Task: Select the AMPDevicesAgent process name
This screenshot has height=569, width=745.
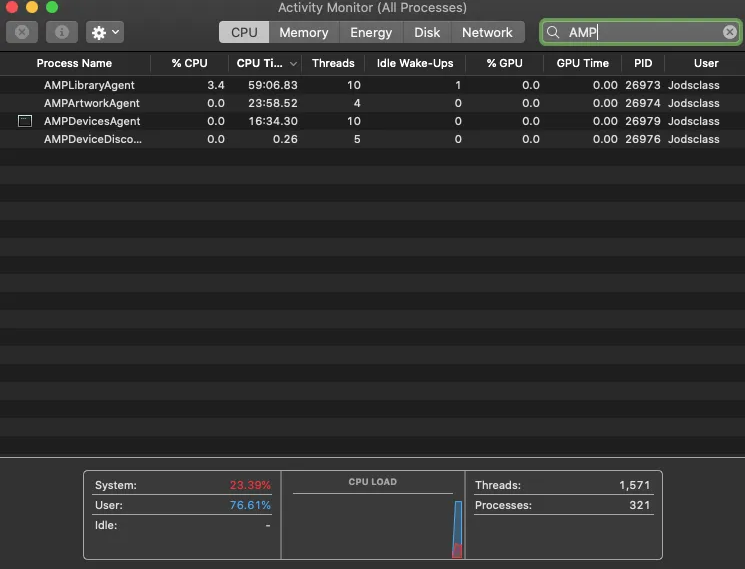Action: coord(92,121)
